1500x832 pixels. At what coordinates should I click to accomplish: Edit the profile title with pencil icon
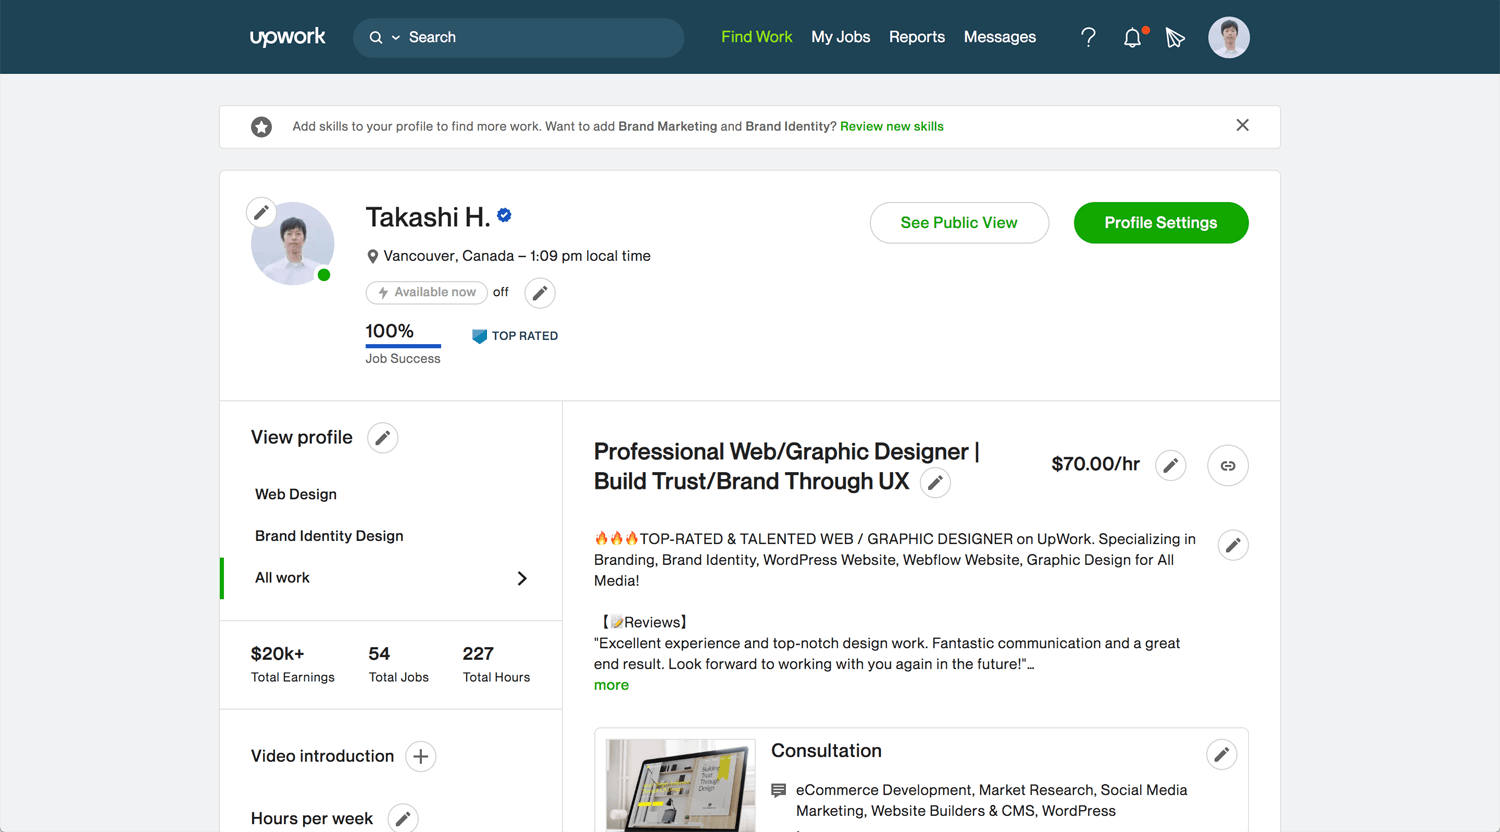pyautogui.click(x=935, y=483)
